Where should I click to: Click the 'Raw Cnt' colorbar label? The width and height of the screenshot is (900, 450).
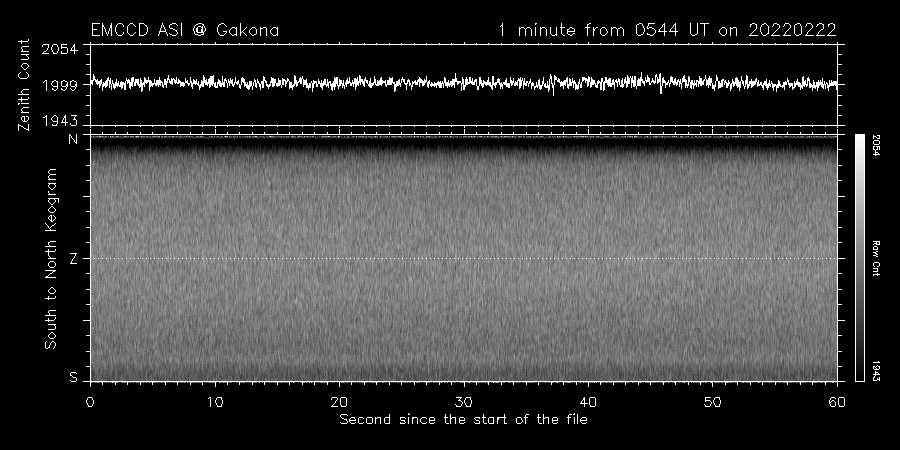[x=876, y=258]
